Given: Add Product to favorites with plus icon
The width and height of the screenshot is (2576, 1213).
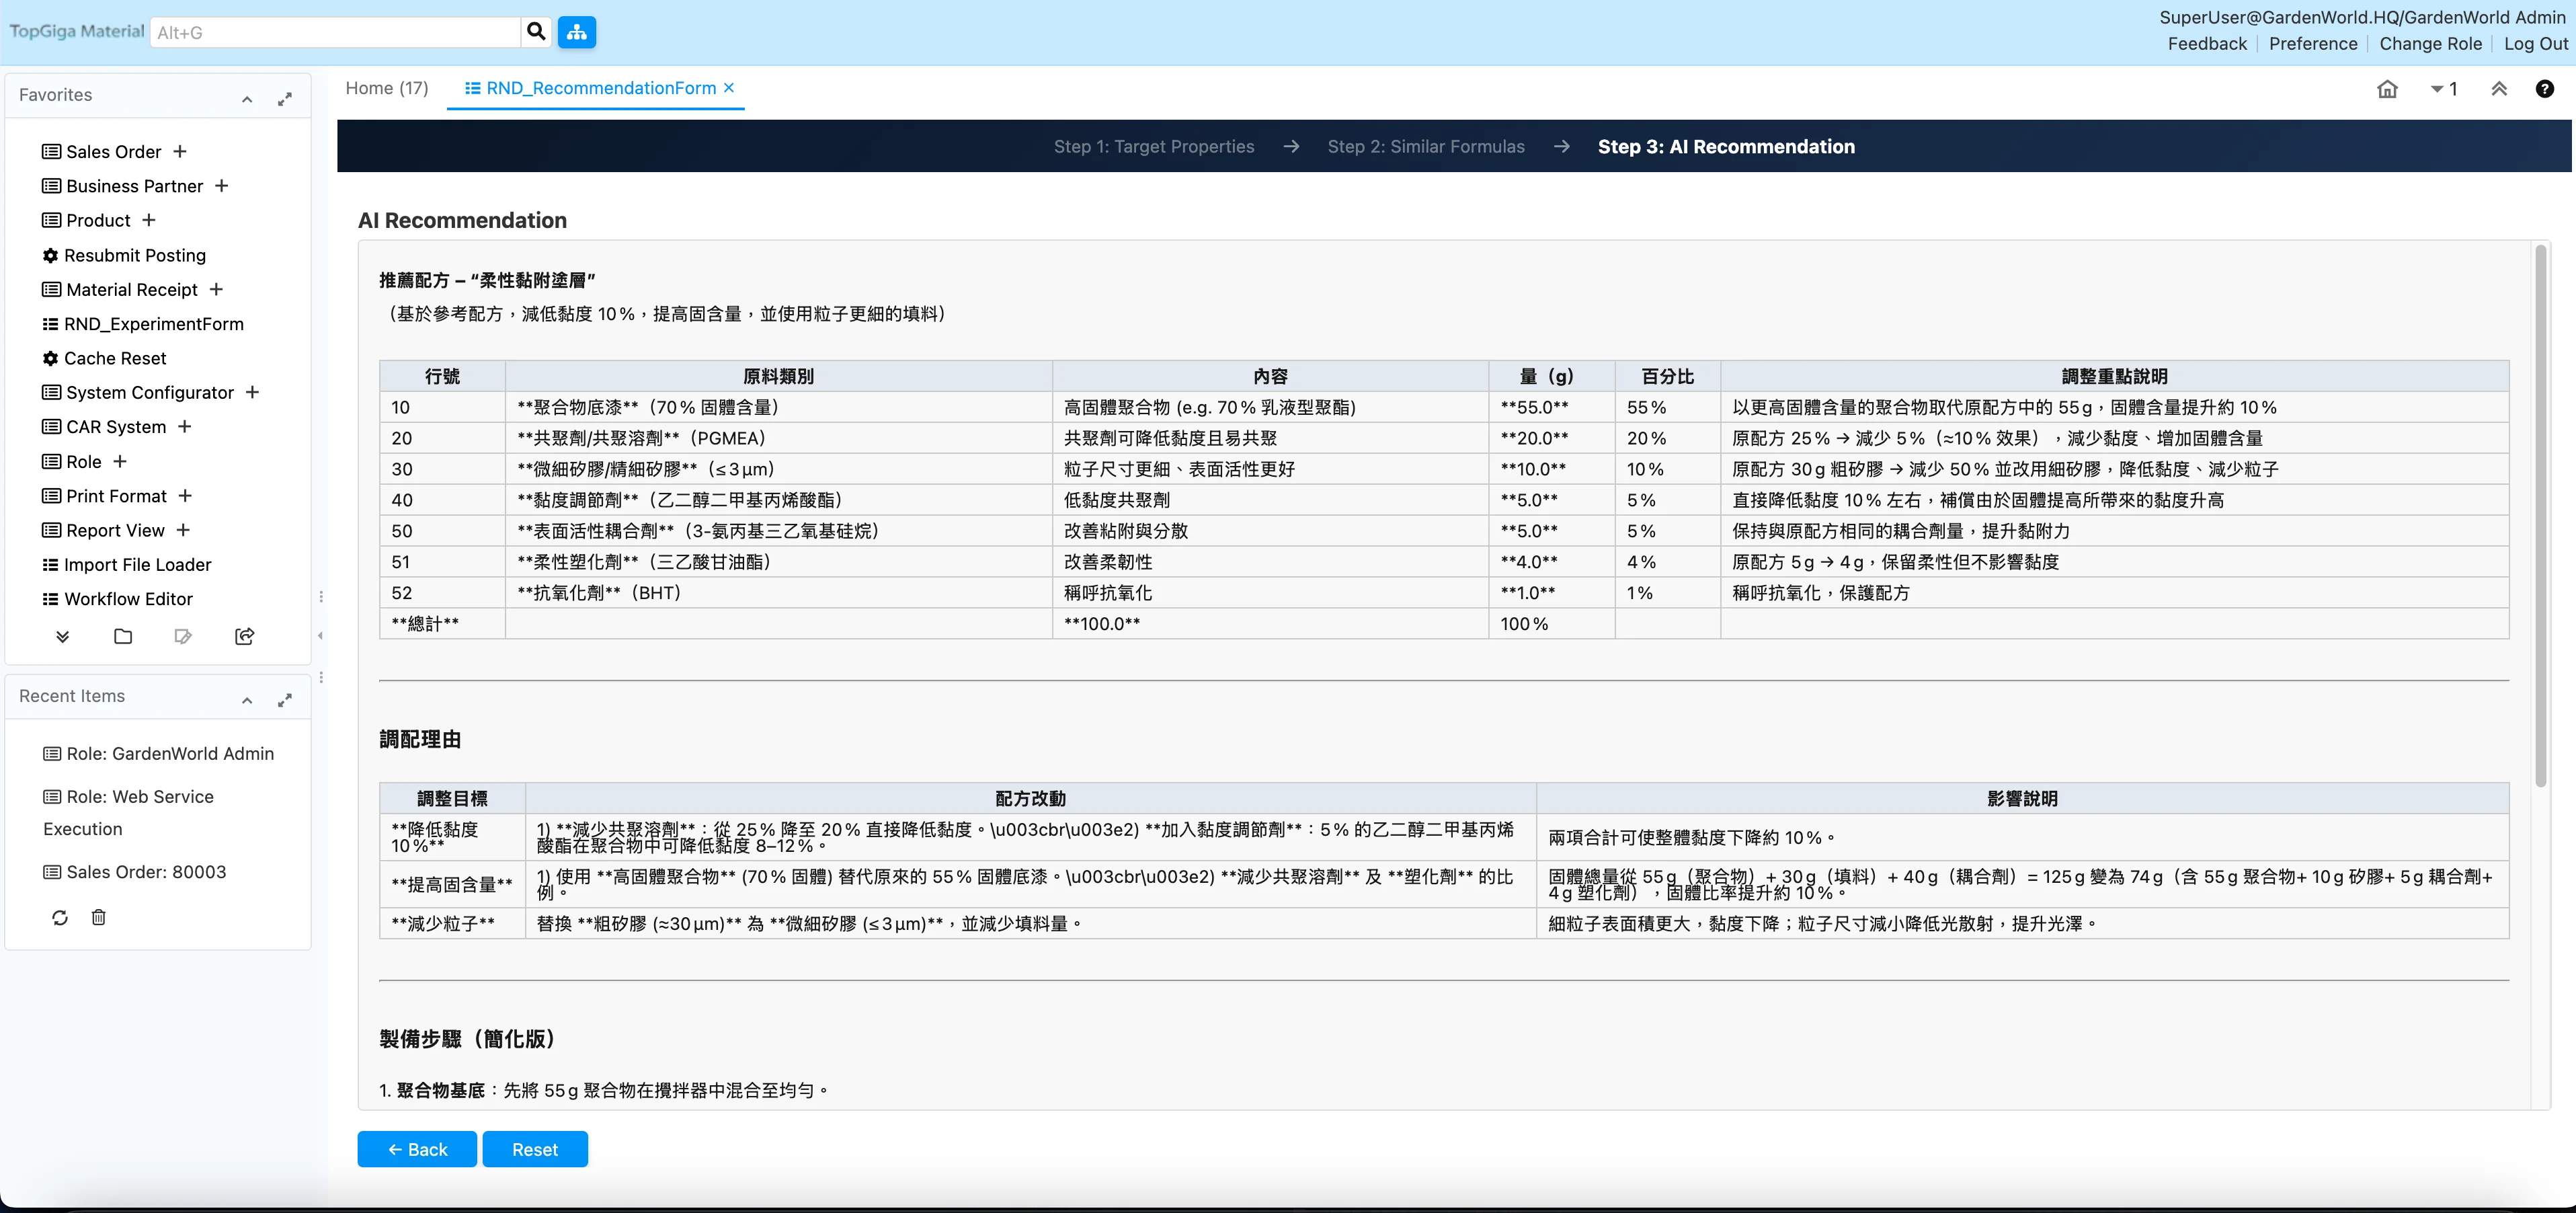Looking at the screenshot, I should 148,220.
